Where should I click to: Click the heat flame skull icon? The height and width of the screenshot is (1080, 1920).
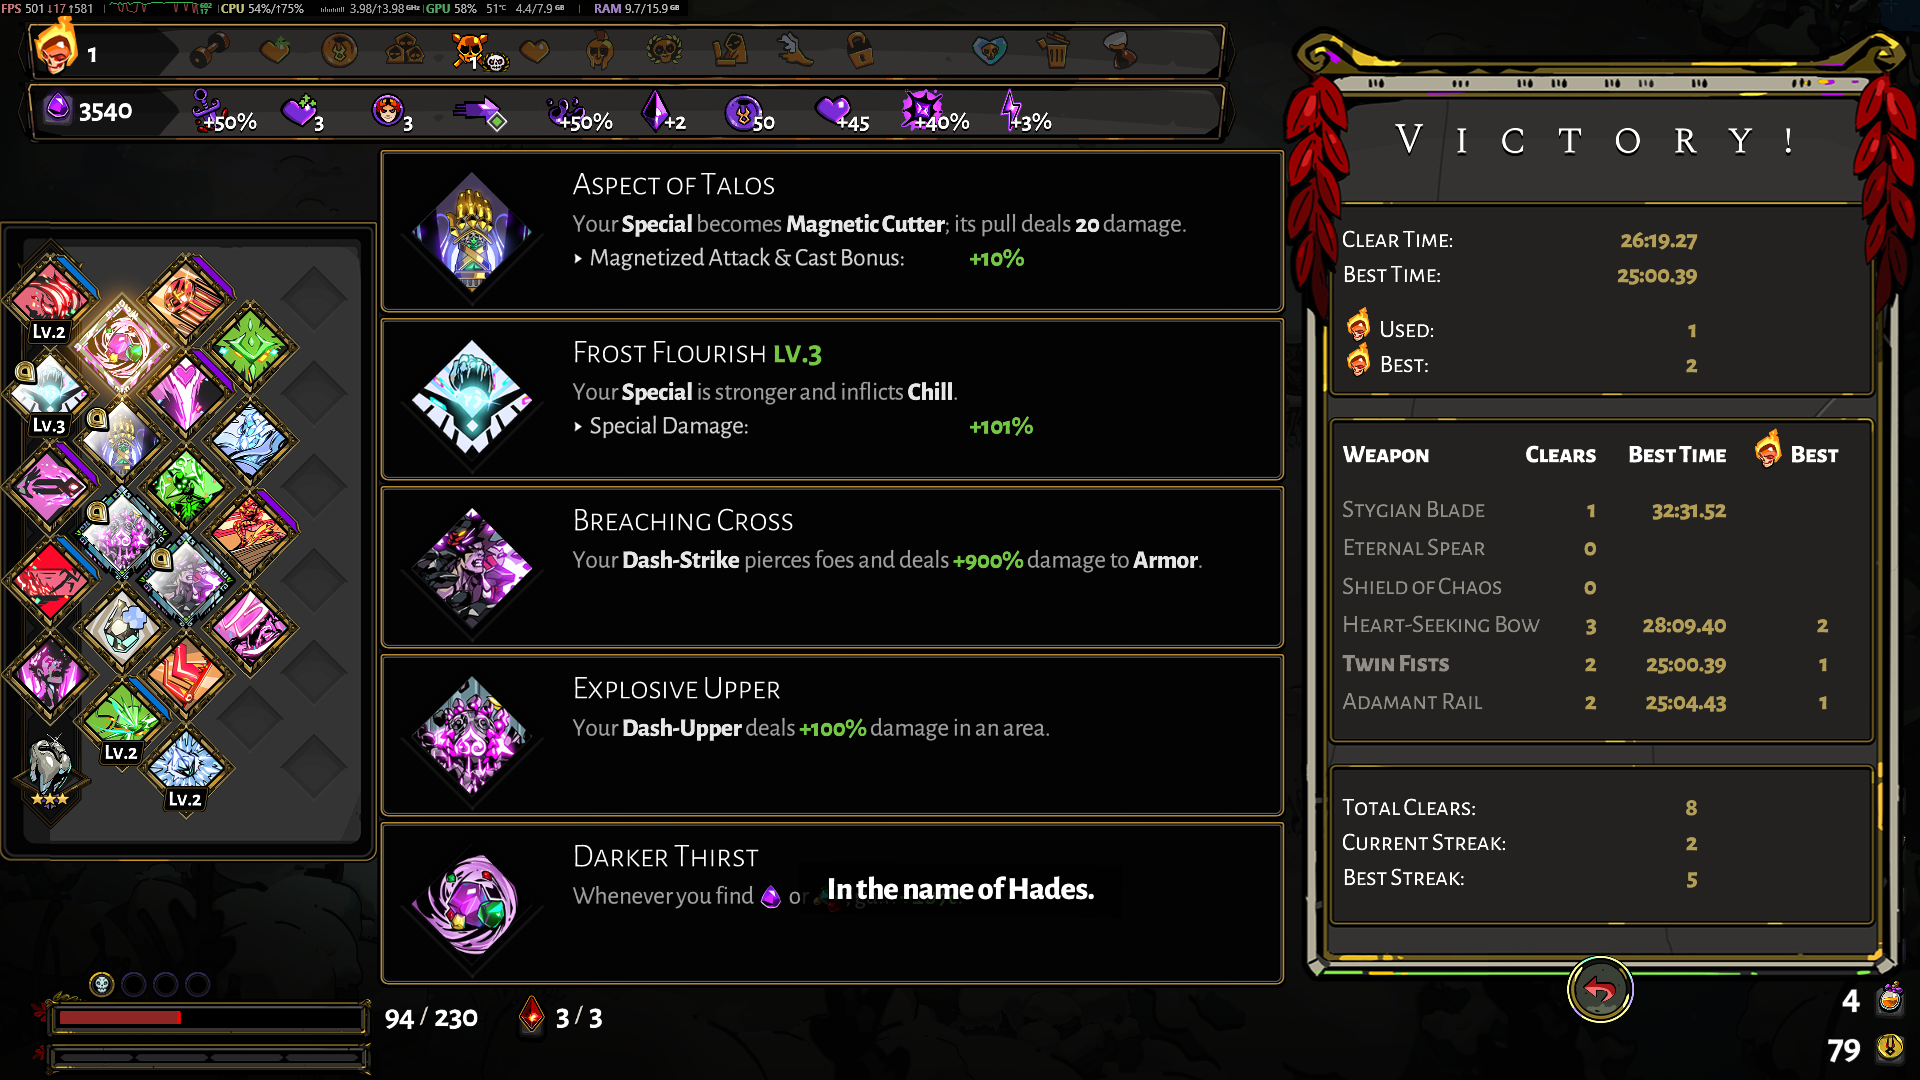point(55,49)
